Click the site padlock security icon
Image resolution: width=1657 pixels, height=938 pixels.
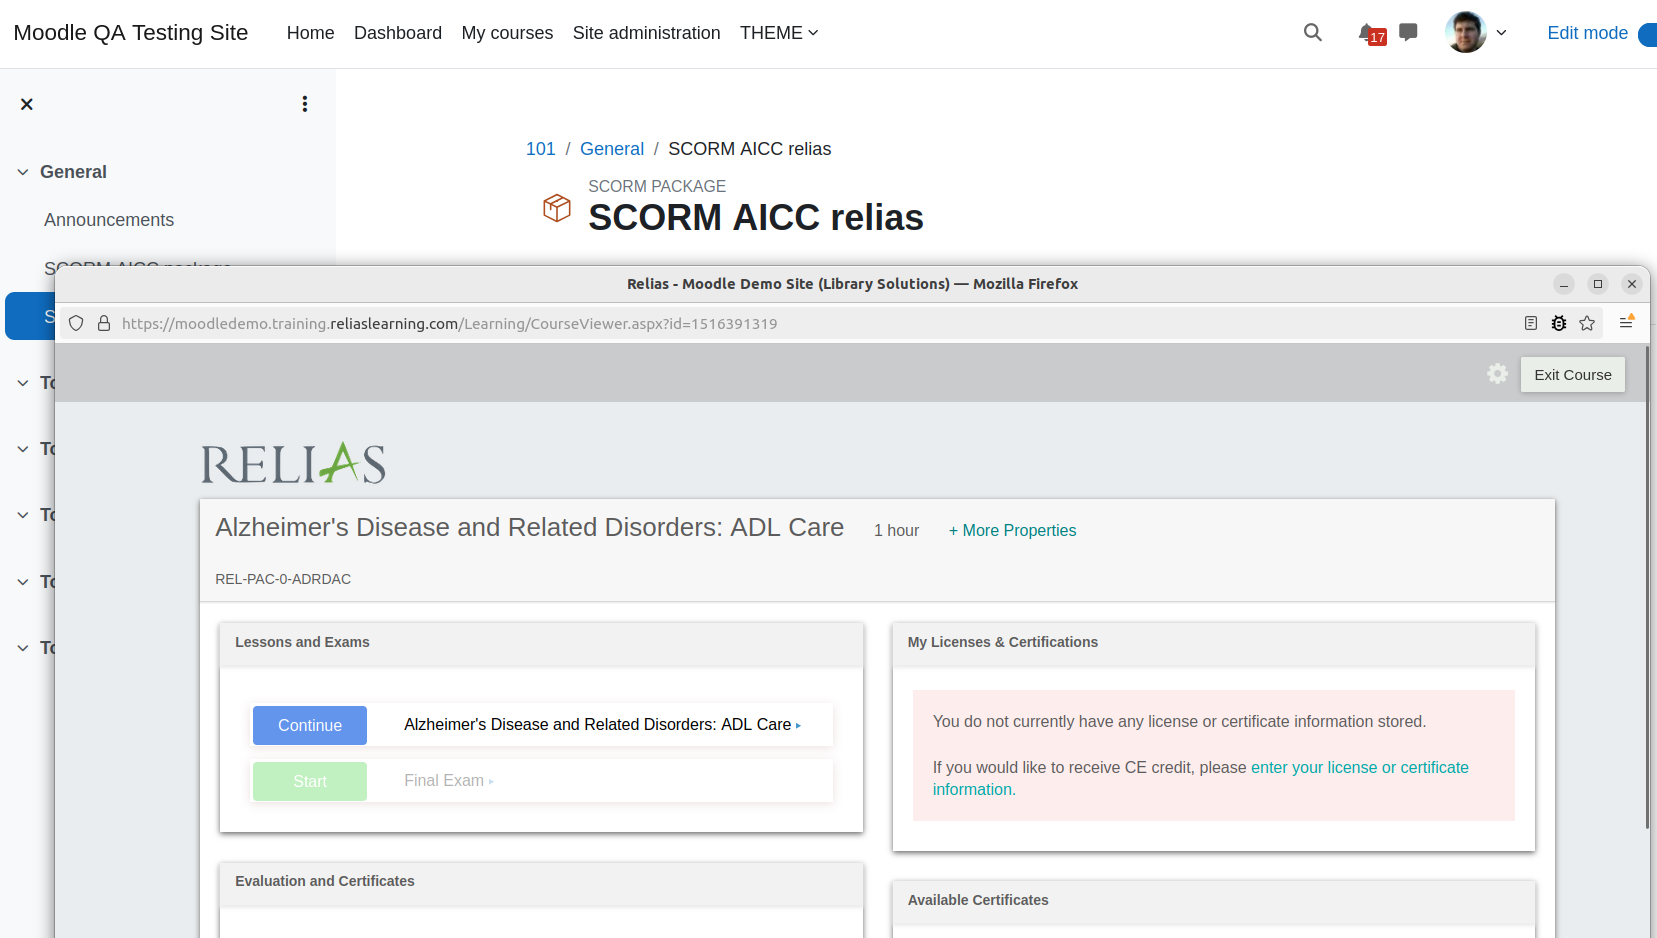103,323
